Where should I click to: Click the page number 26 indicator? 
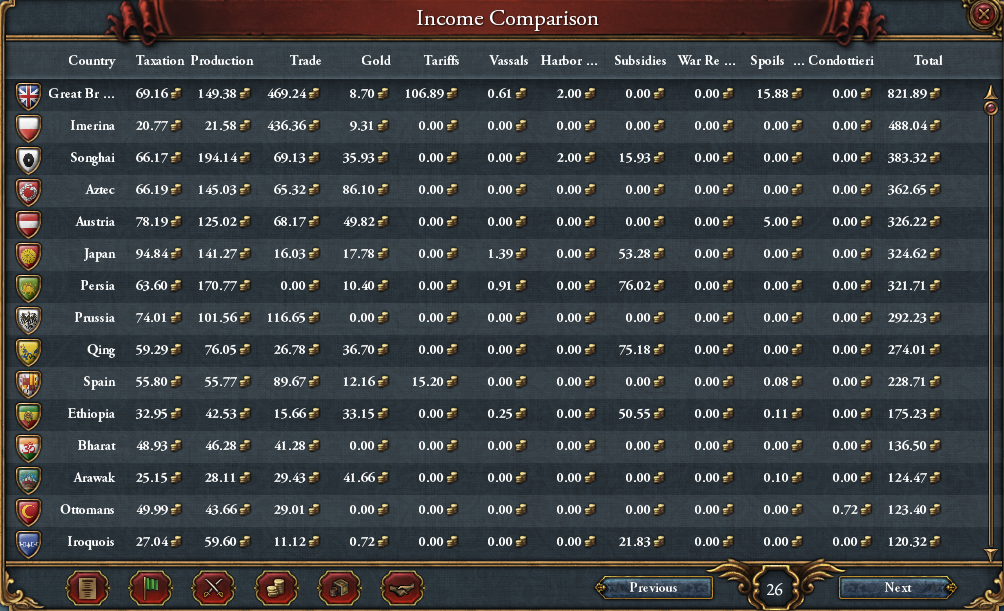tap(774, 589)
